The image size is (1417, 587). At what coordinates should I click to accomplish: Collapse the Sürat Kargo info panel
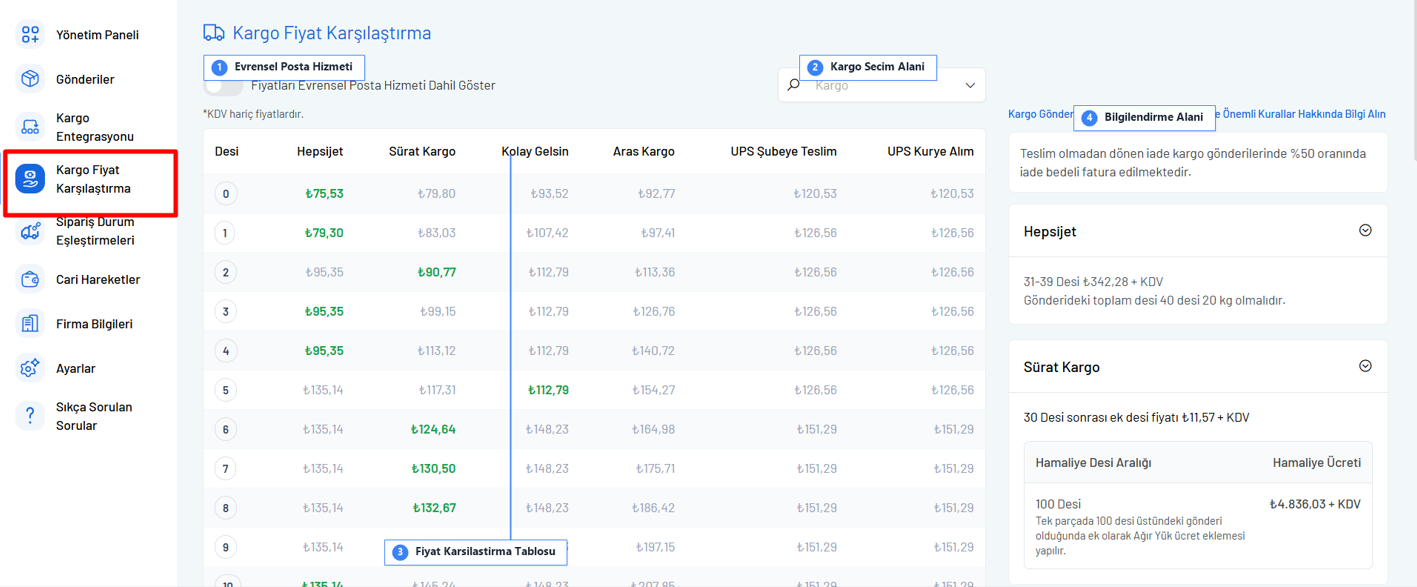click(1365, 366)
